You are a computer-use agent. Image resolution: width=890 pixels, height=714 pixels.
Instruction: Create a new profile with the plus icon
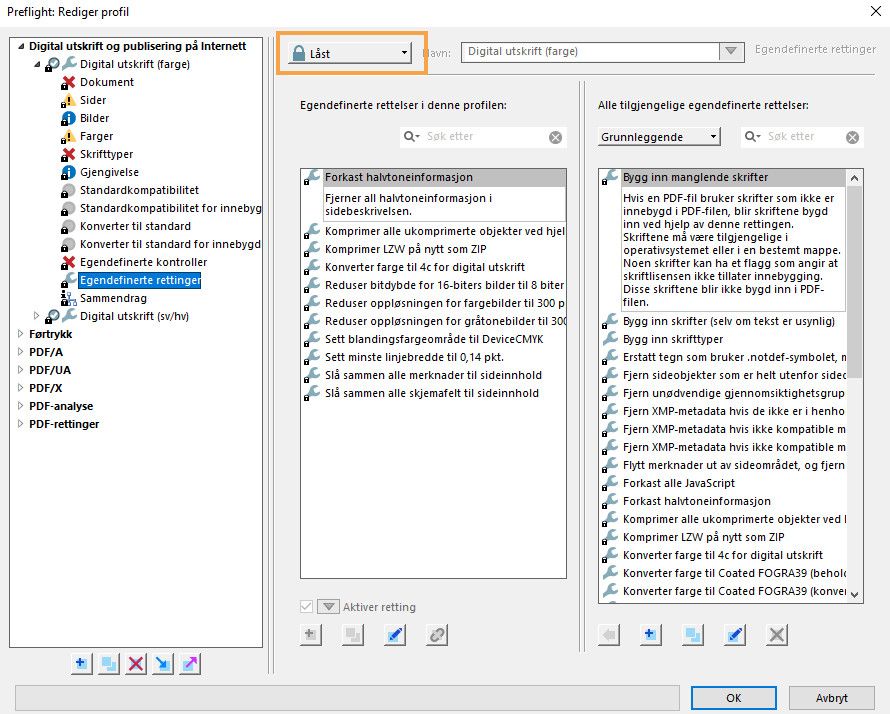(81, 663)
